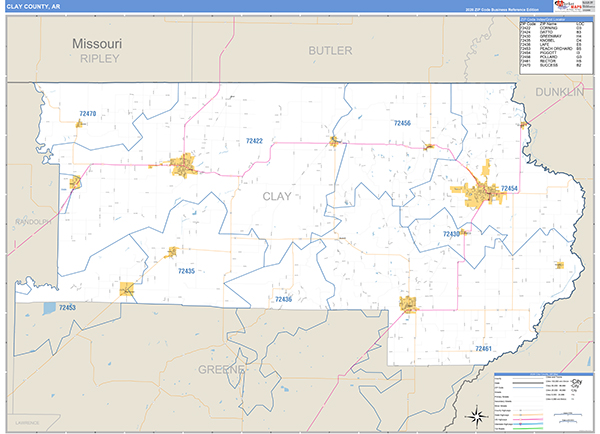600x434 pixels.
Task: Click the publisher logo in the title bar
Action: click(x=568, y=6)
